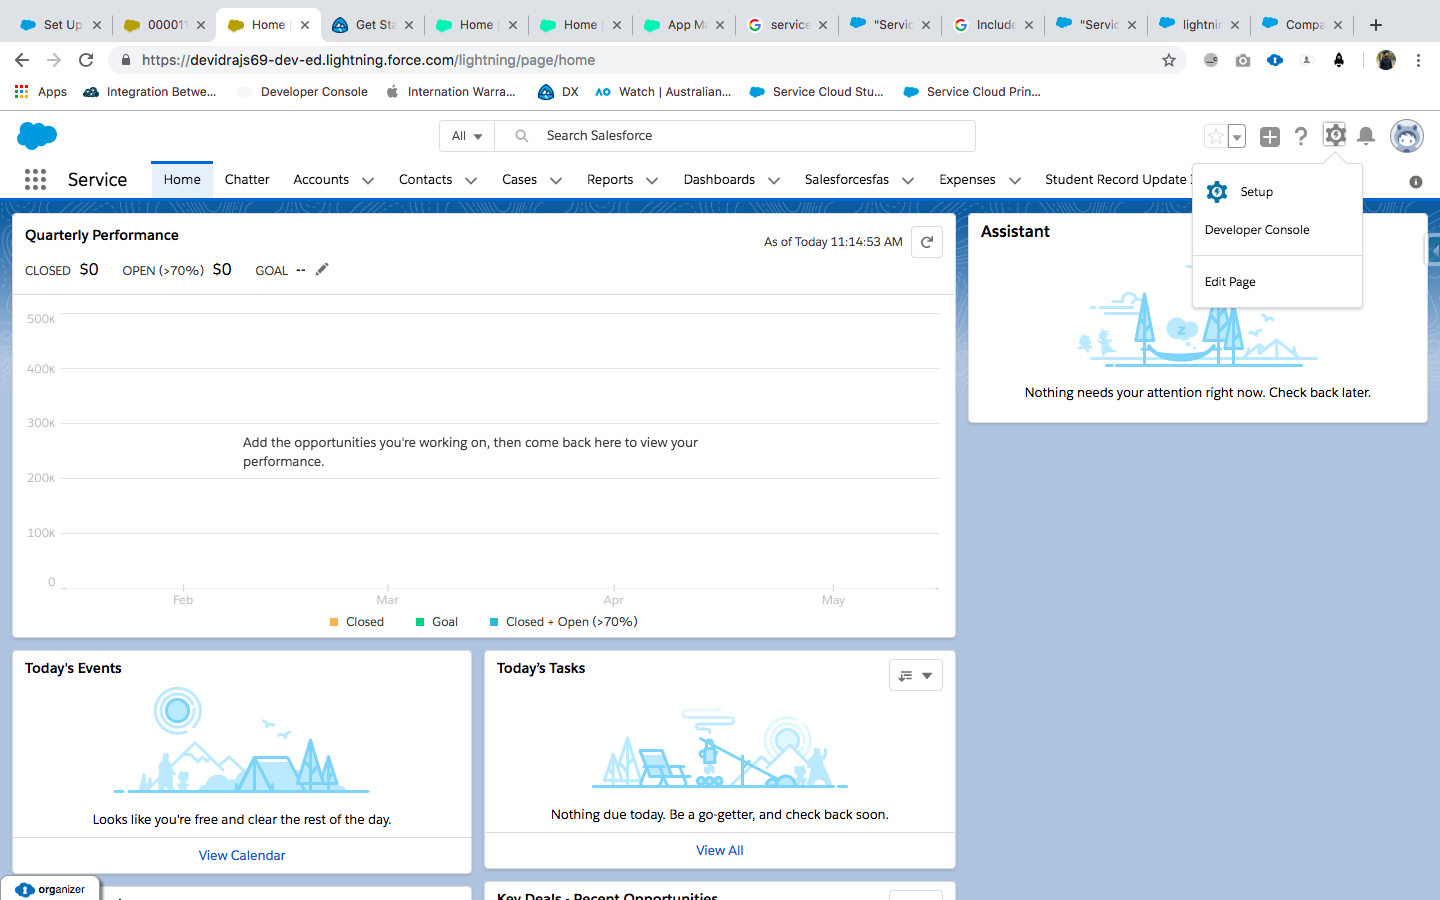Open the help question mark icon
The image size is (1440, 900).
tap(1300, 136)
